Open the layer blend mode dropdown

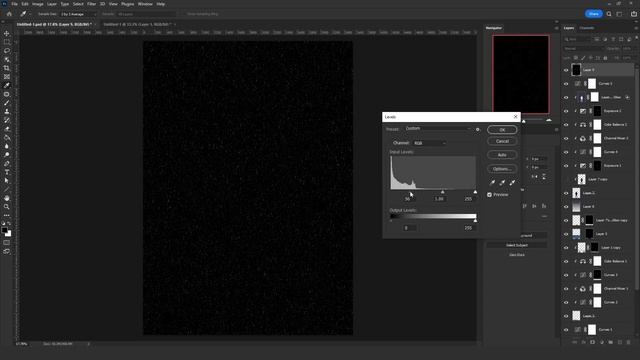tap(583, 49)
